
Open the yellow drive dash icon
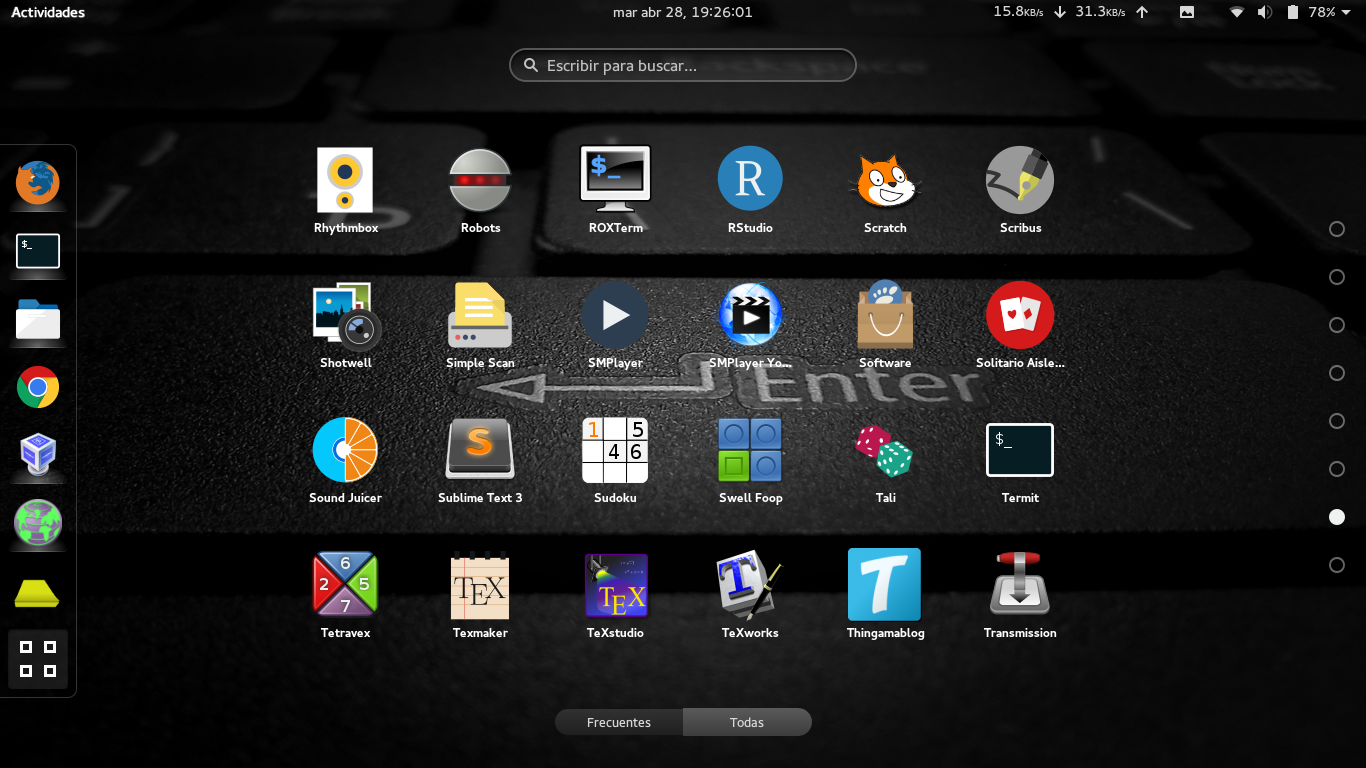tap(38, 592)
